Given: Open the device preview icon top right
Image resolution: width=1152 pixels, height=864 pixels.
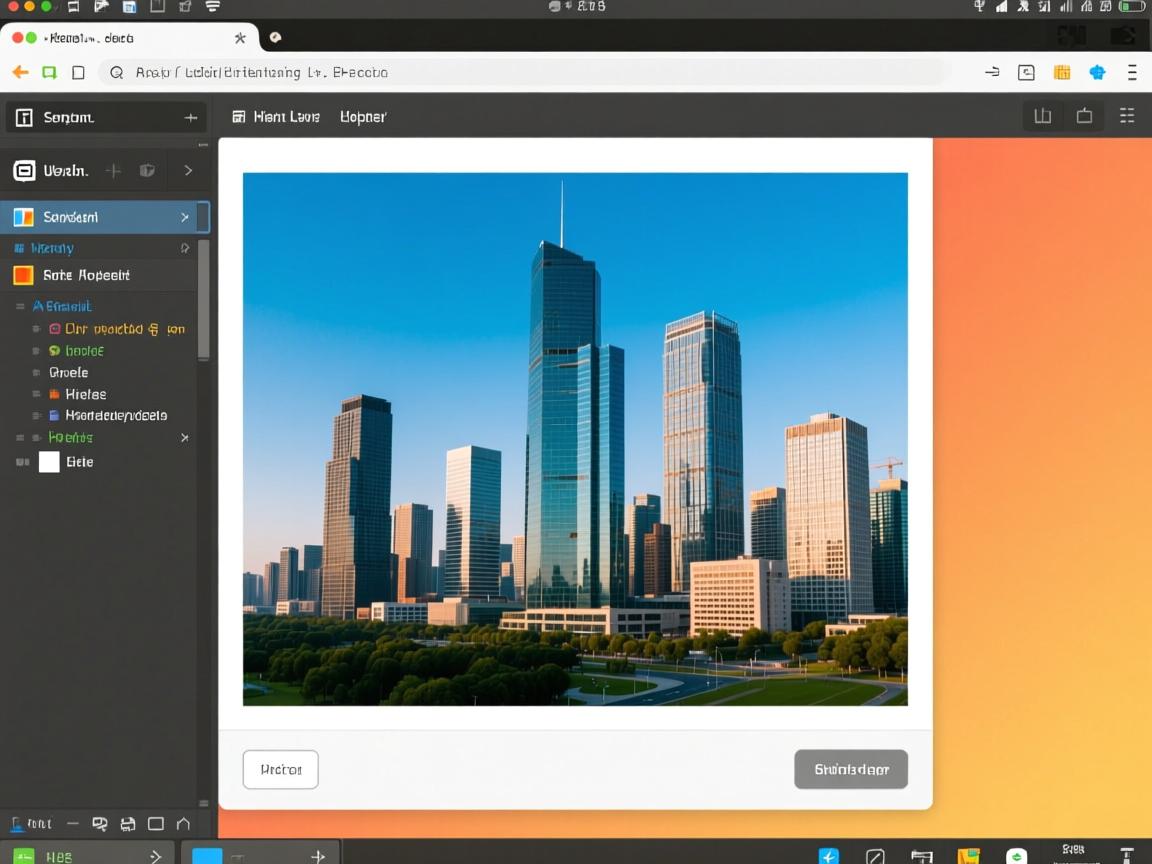Looking at the screenshot, I should [x=1085, y=115].
